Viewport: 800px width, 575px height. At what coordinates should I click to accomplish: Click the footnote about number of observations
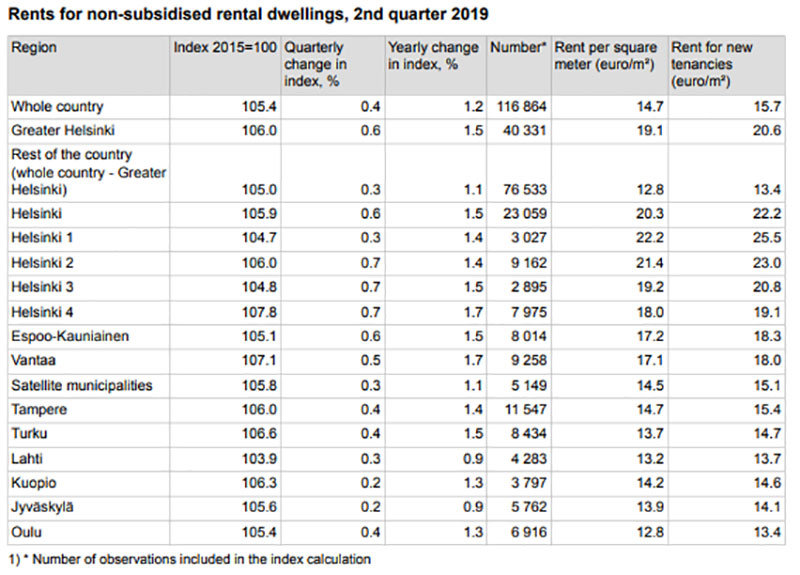pyautogui.click(x=189, y=559)
